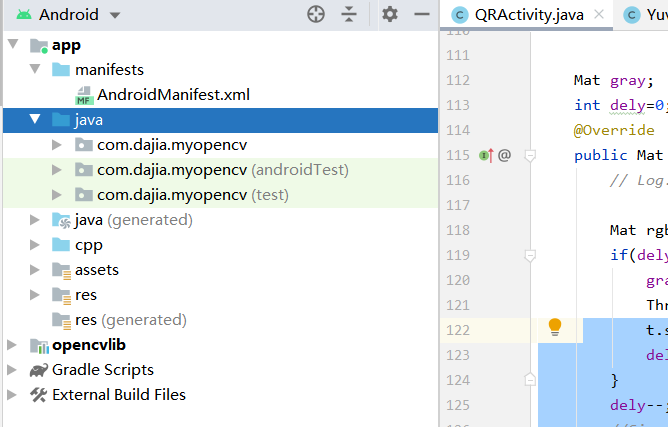Viewport: 668px width, 427px height.
Task: Click the "@Override" annotation on line 114
Action: (614, 130)
